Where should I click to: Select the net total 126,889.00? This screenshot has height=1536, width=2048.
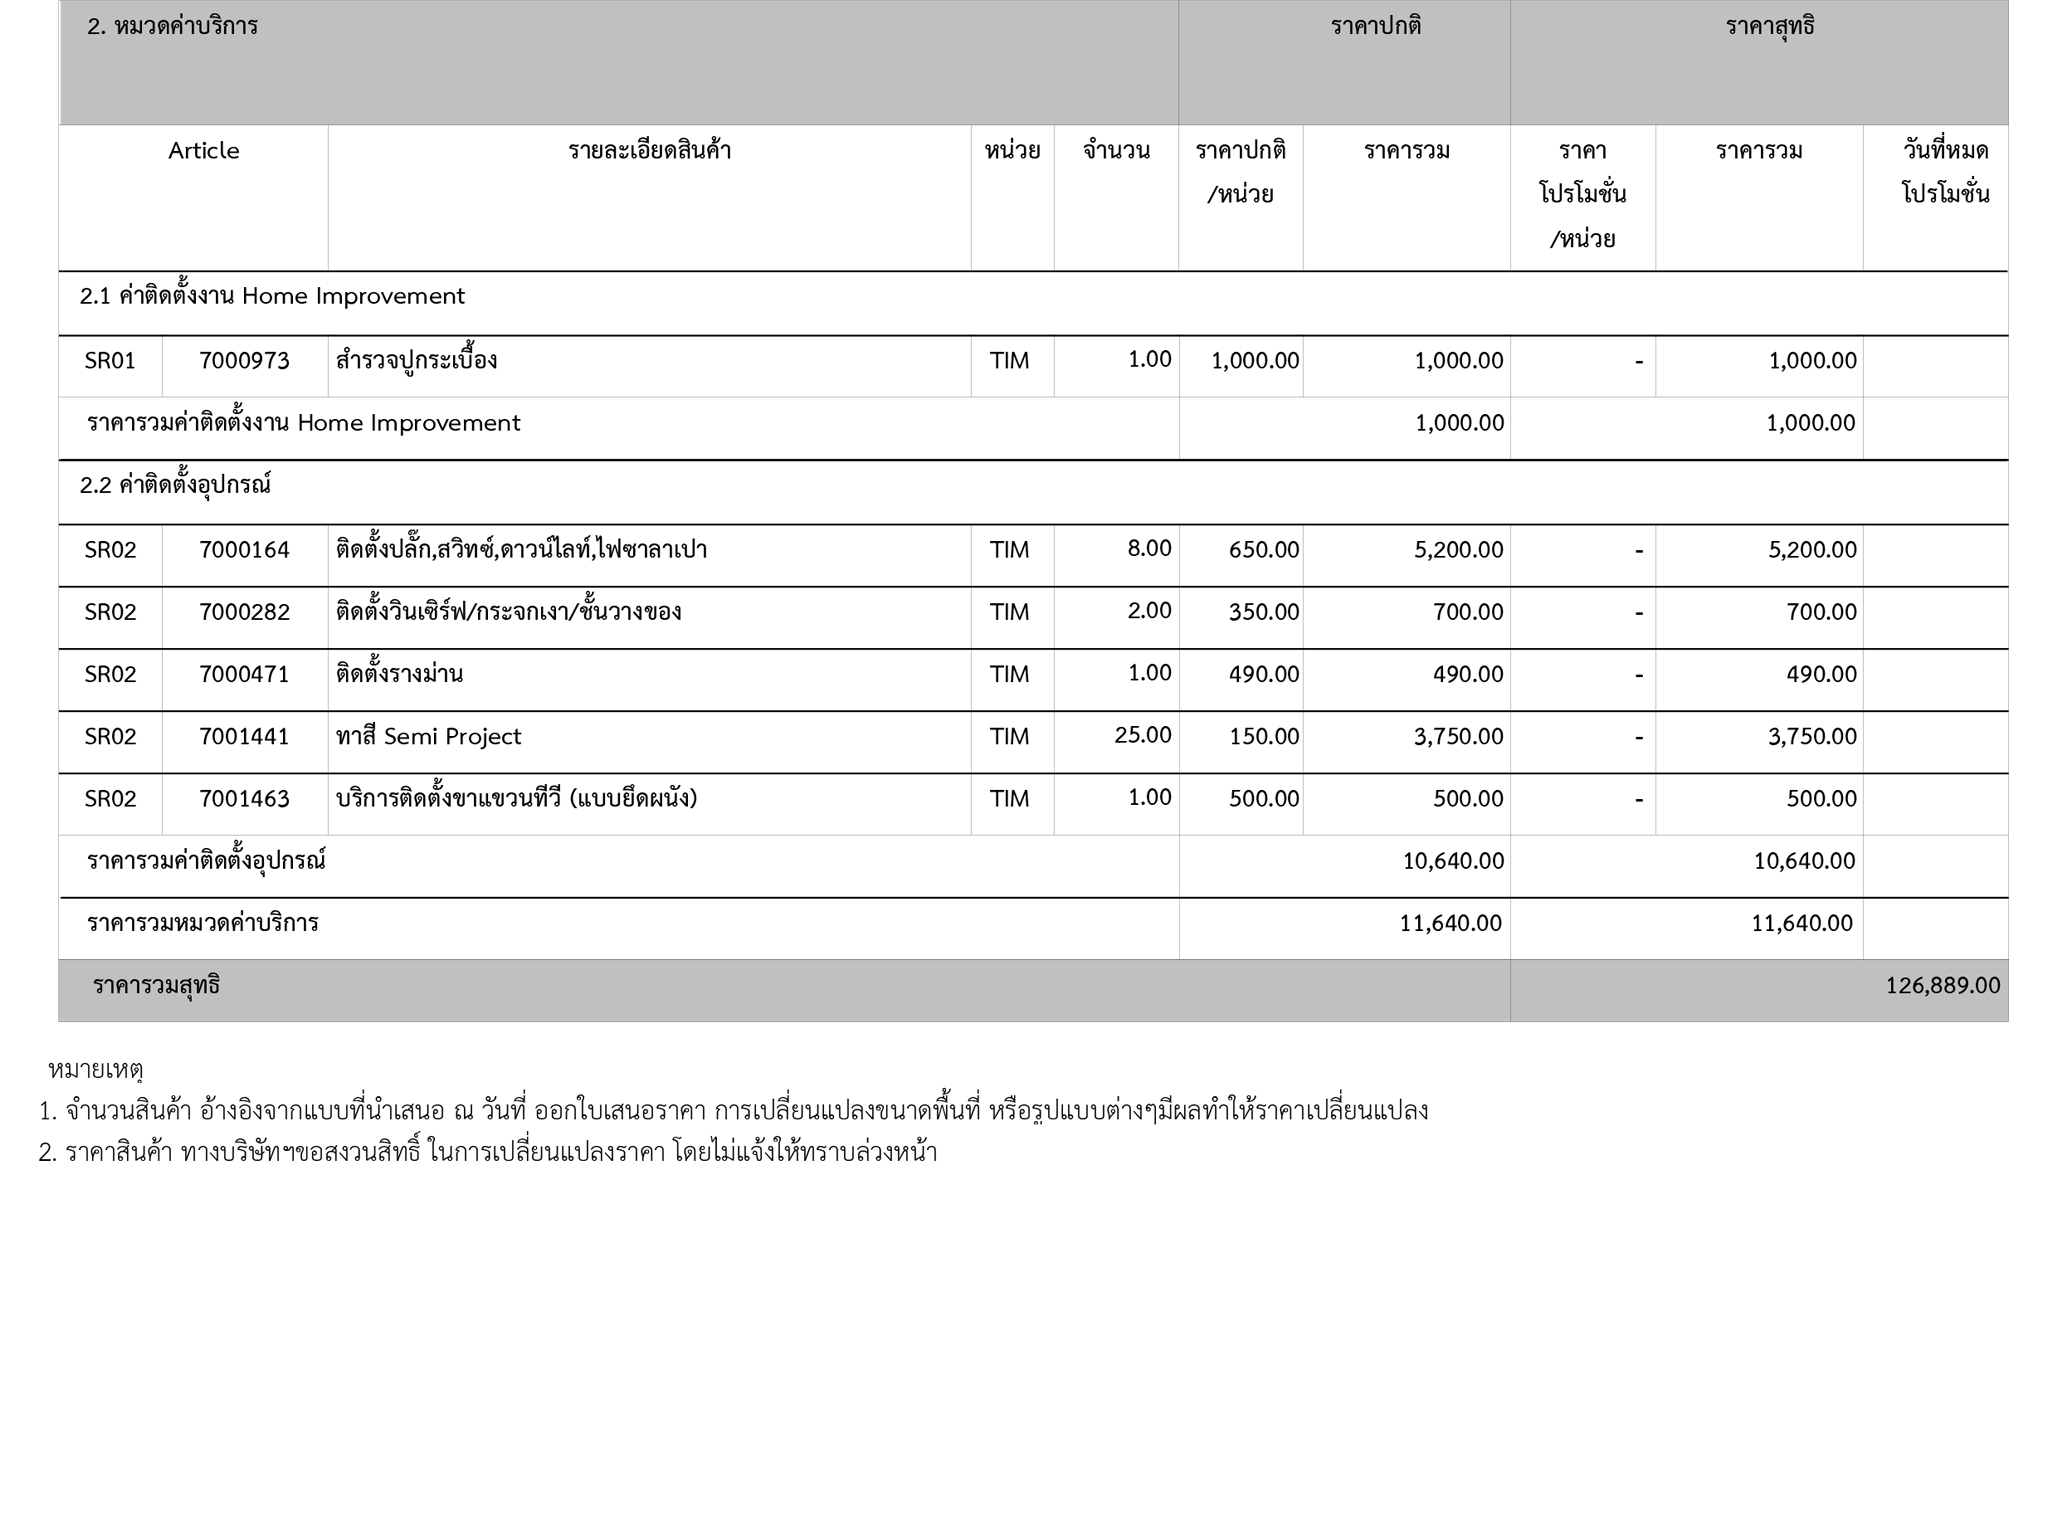(1942, 986)
